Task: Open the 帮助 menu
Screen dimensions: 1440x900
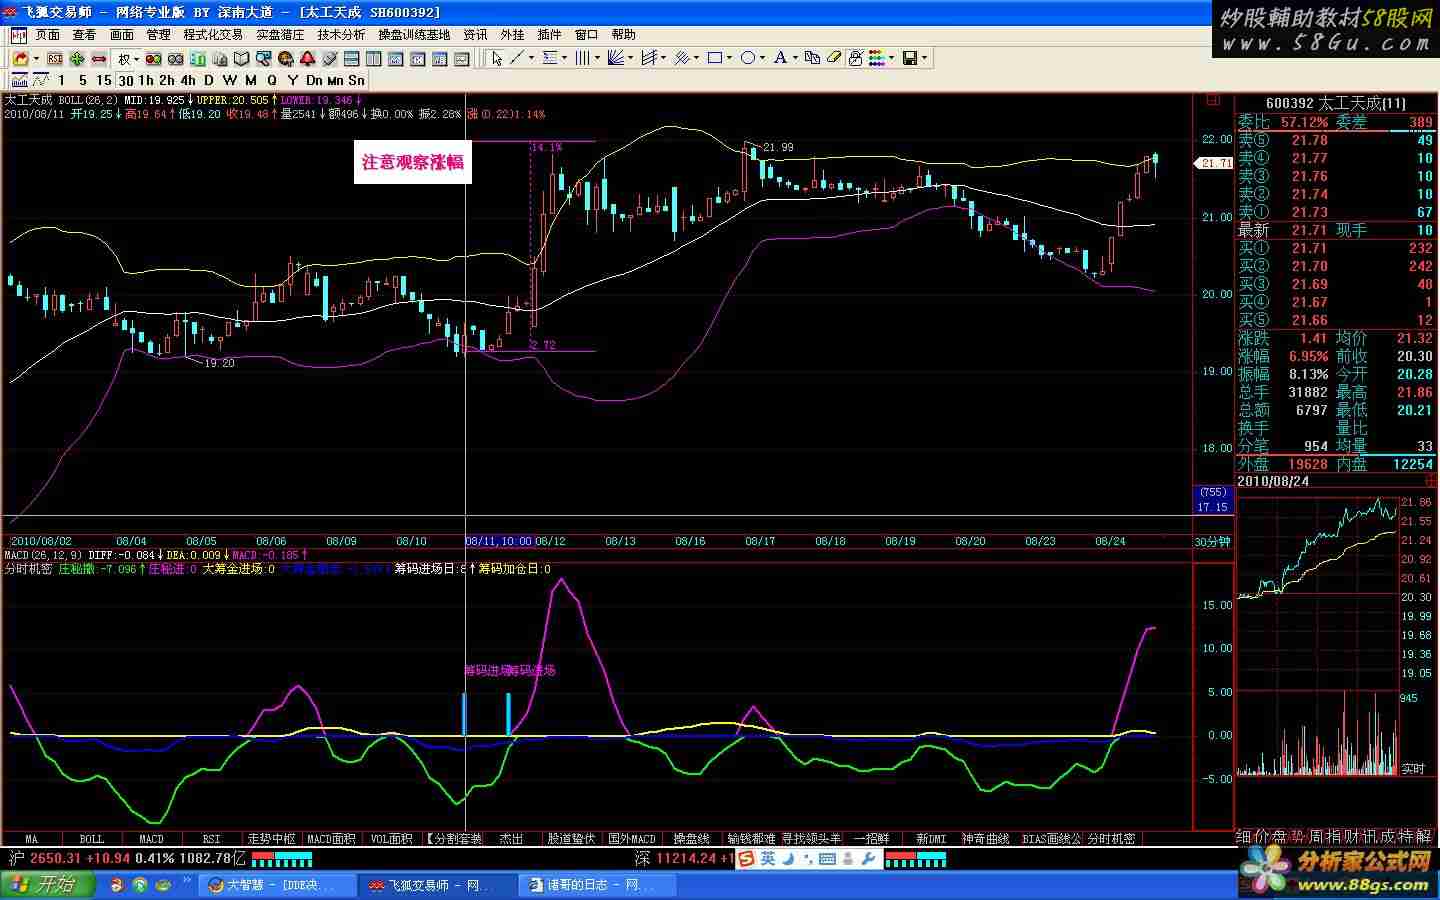Action: pyautogui.click(x=623, y=34)
